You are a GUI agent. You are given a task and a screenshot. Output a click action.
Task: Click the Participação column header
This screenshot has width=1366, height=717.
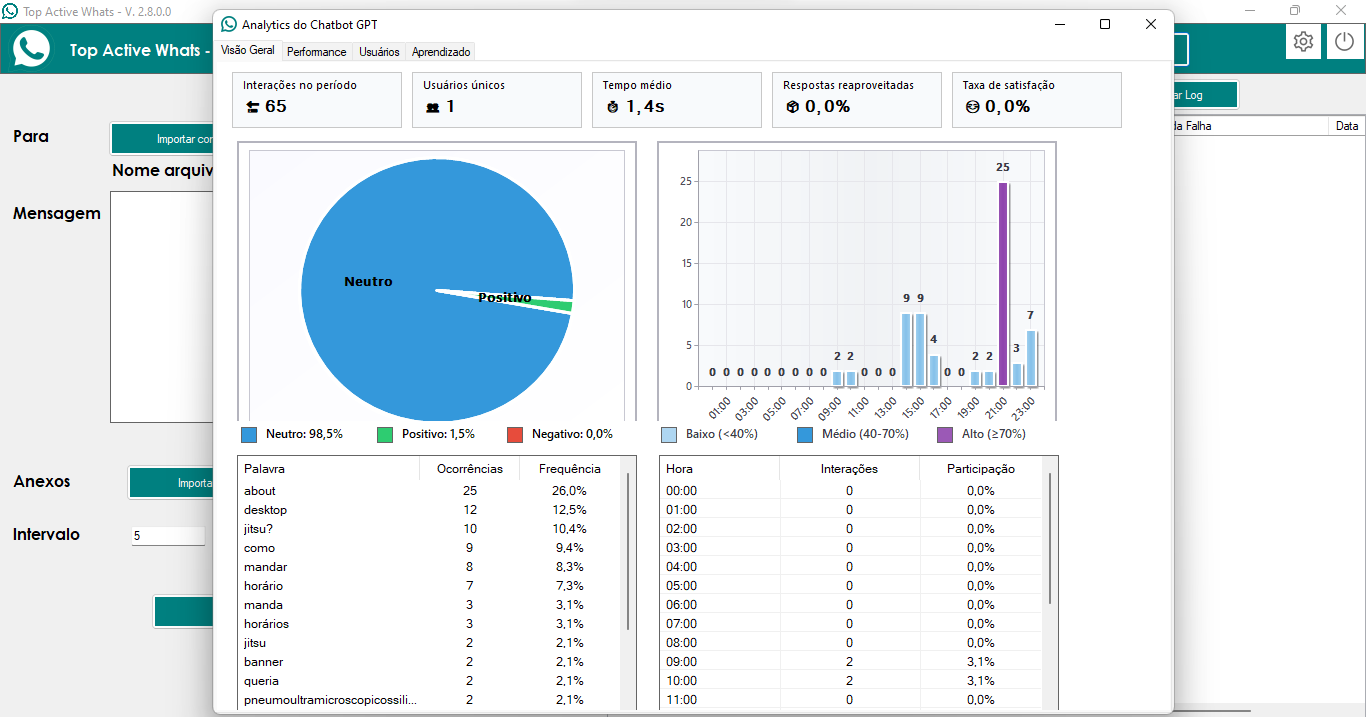click(980, 468)
